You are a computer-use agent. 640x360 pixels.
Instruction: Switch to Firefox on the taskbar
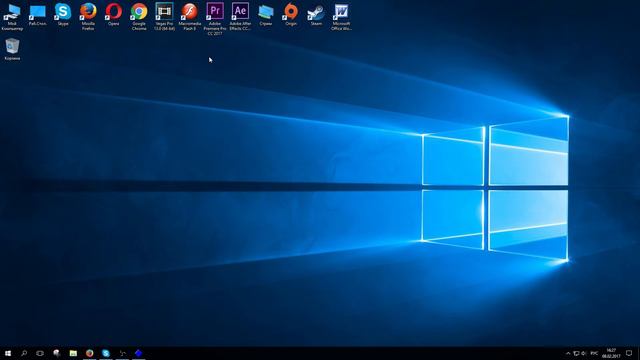click(x=89, y=353)
